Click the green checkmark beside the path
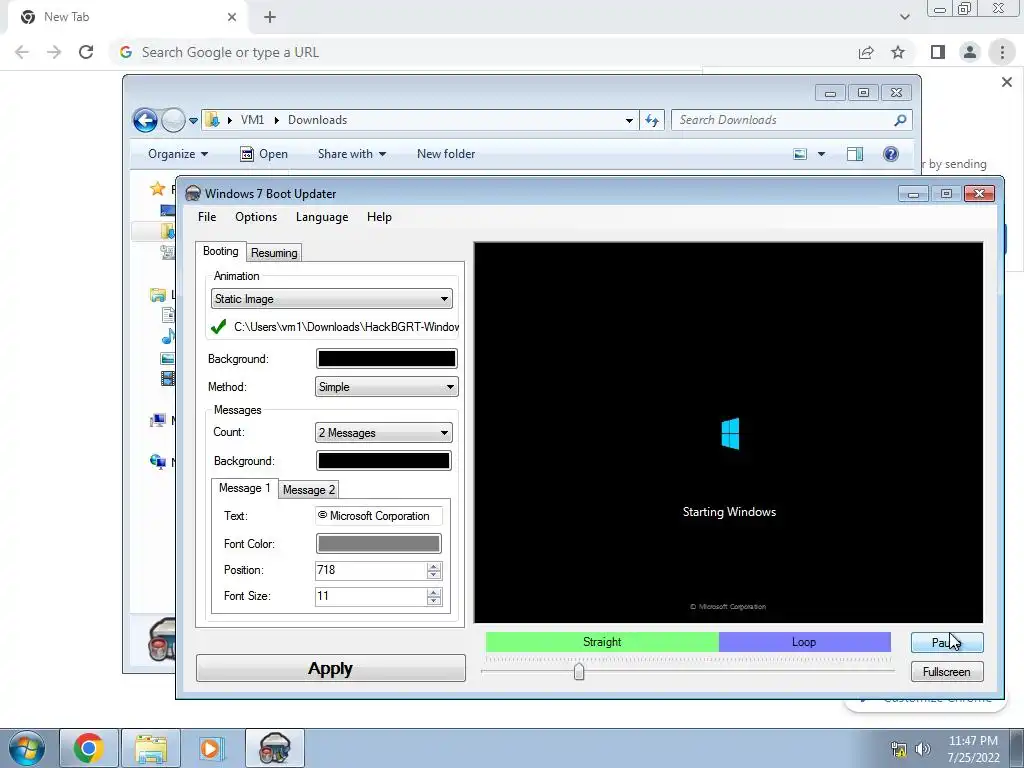1024x768 pixels. pyautogui.click(x=219, y=327)
